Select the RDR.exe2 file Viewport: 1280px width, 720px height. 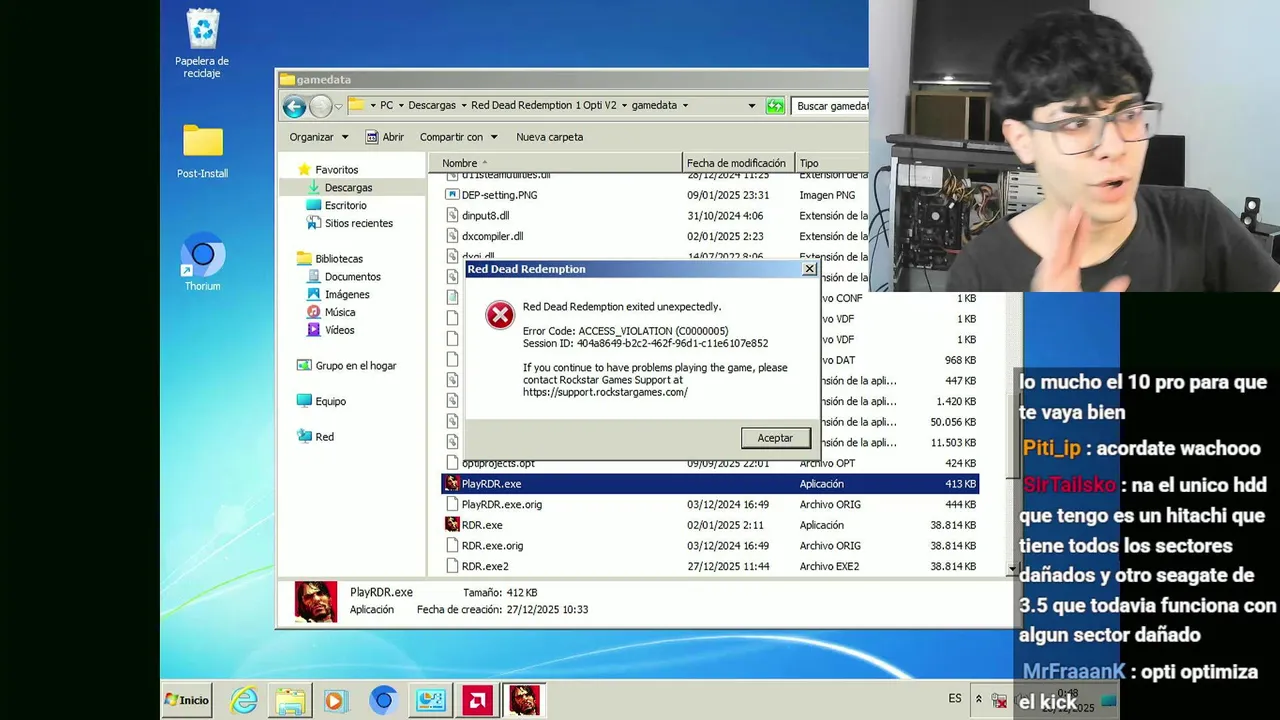(x=485, y=567)
